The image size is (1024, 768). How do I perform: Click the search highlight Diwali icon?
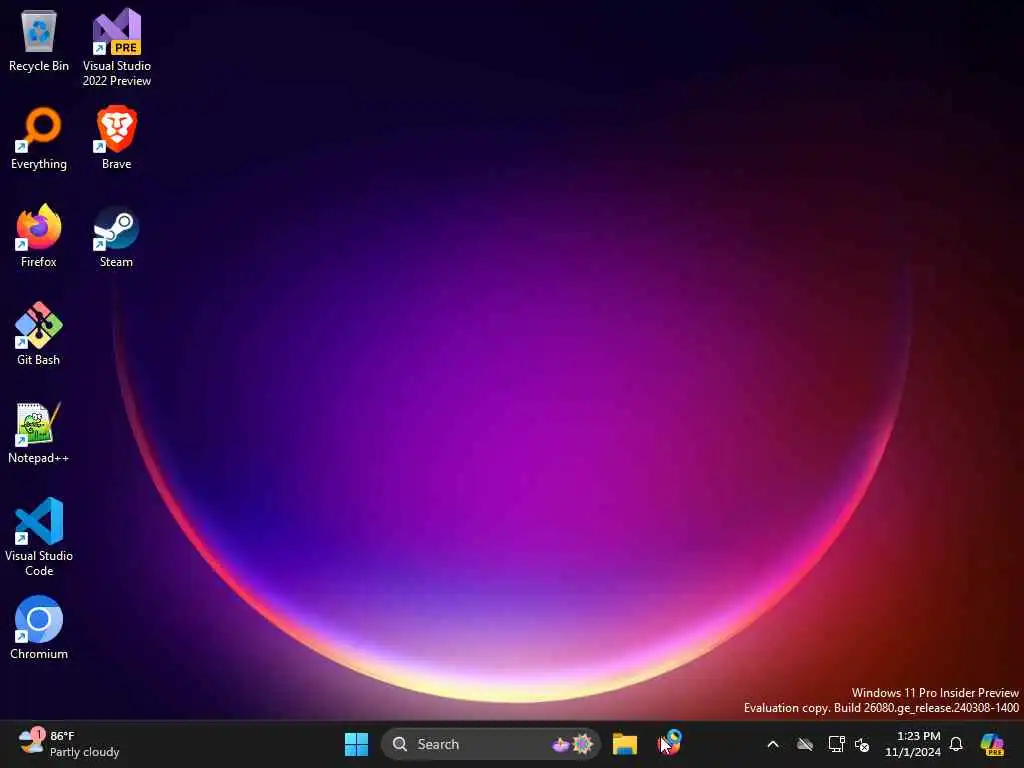(573, 744)
